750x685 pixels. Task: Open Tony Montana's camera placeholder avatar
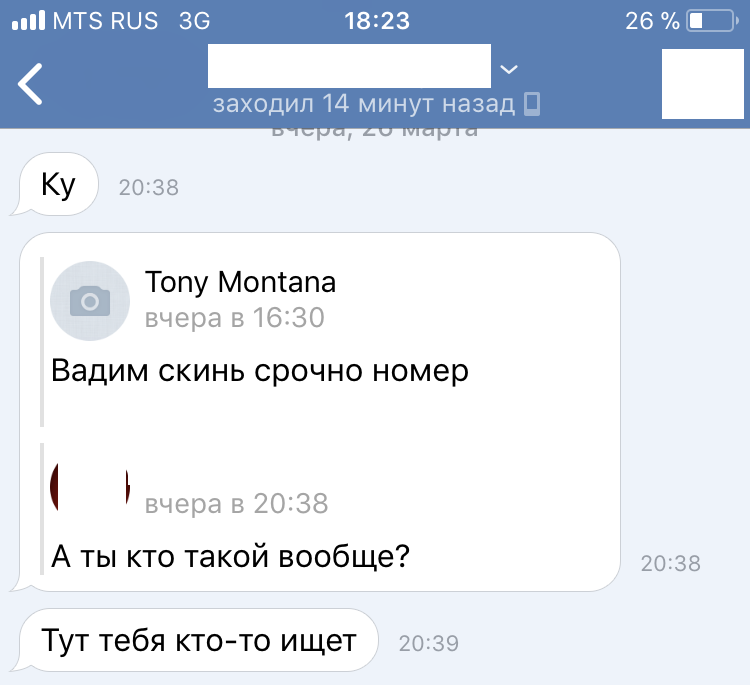90,301
